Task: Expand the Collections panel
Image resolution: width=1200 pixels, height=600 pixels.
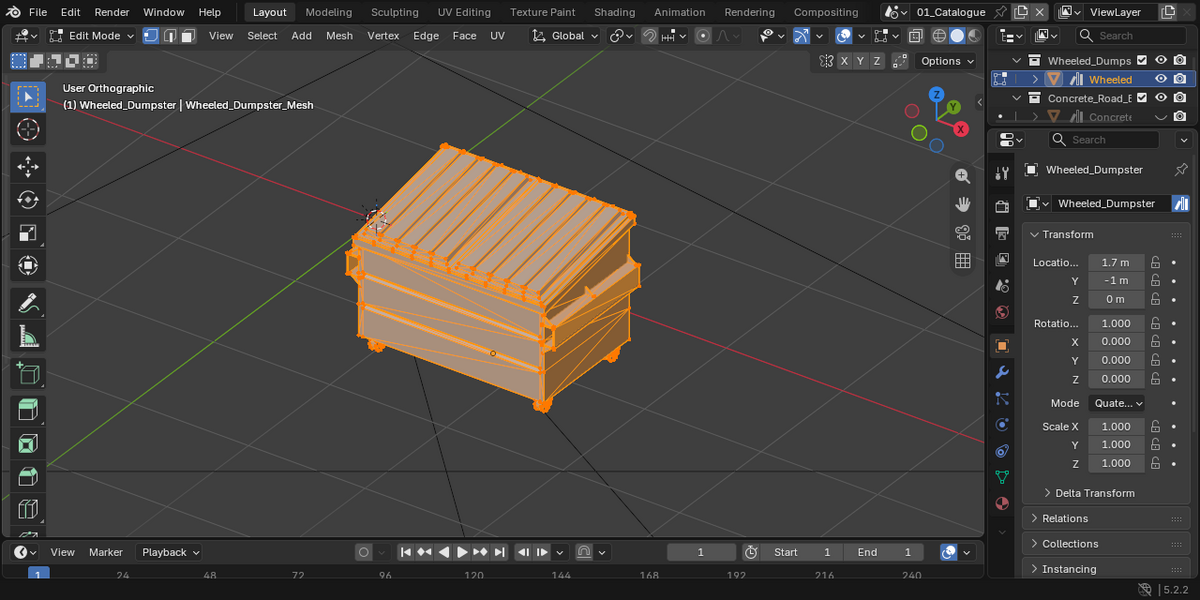Action: point(1070,544)
